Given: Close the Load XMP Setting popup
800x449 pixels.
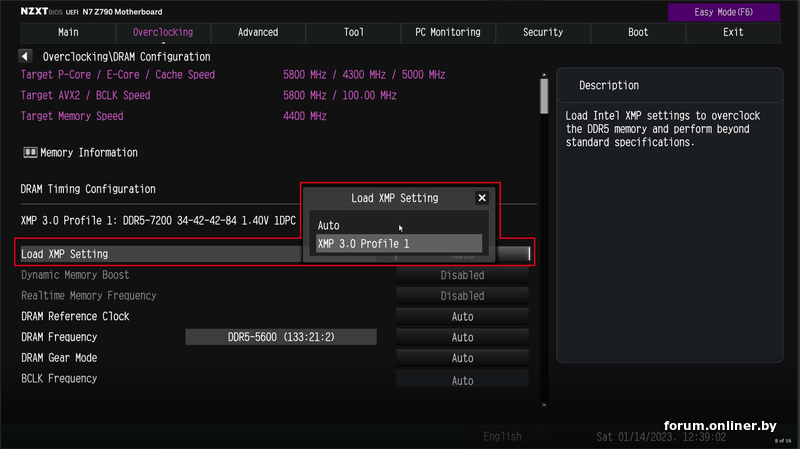Looking at the screenshot, I should tap(482, 198).
